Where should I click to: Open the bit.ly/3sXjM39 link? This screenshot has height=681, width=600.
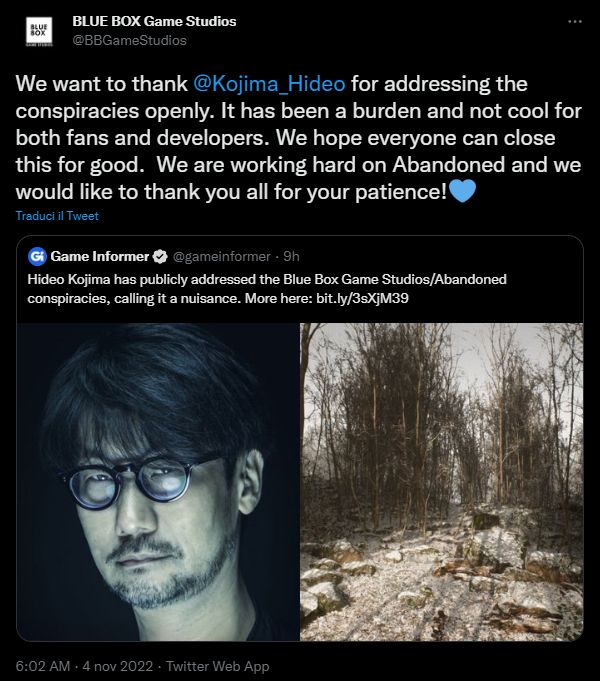362,298
